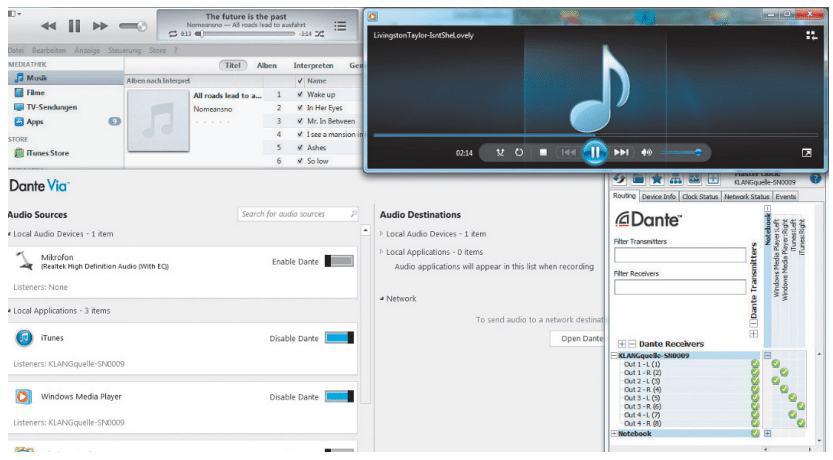Mute the Media Player speaker icon
Screen dimensions: 833x460
coord(646,153)
